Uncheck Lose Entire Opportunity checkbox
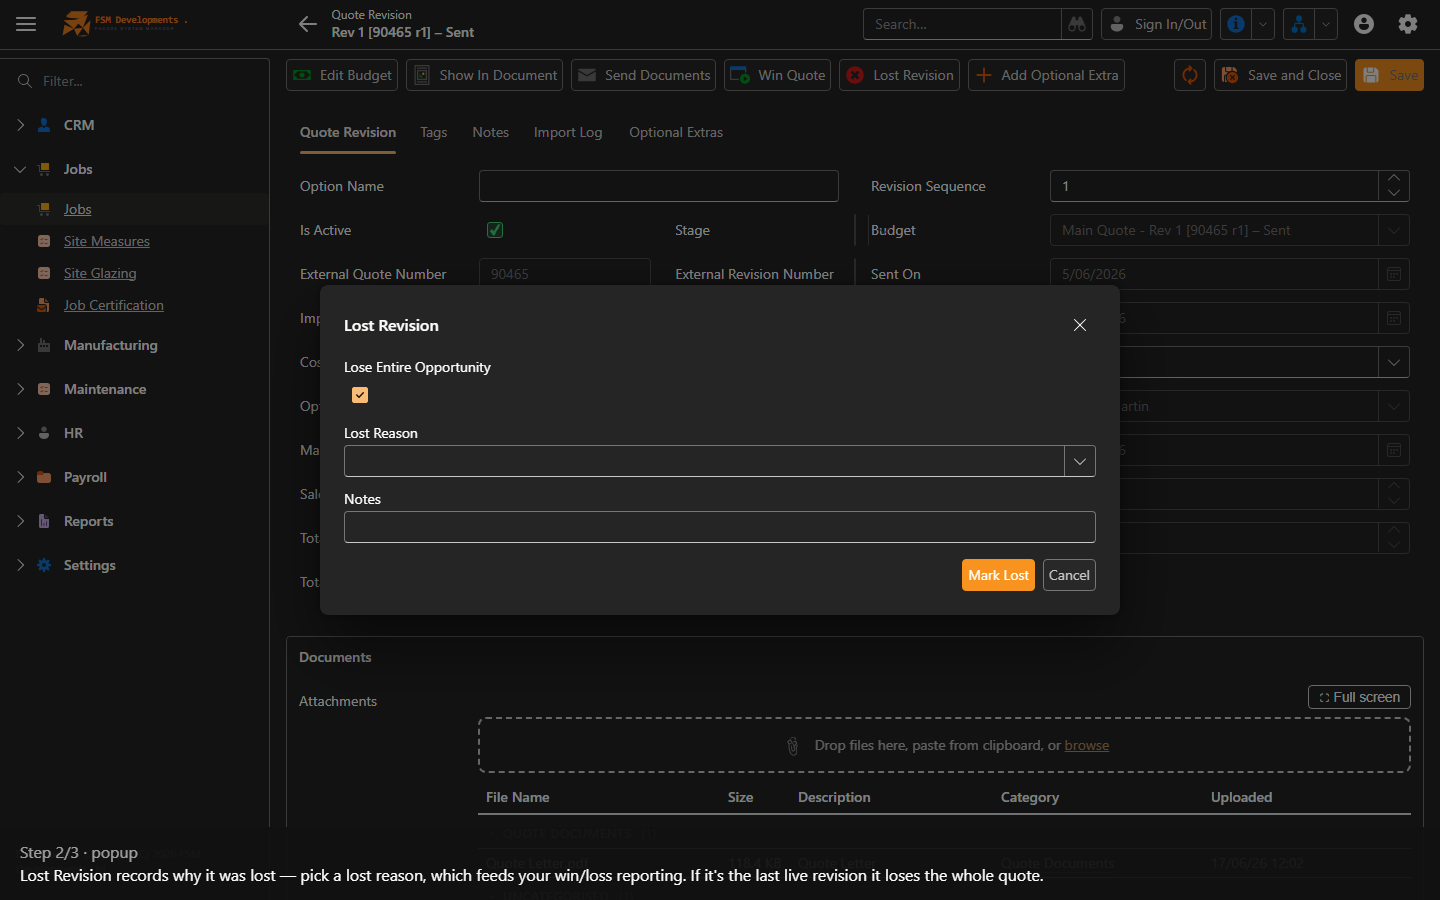Viewport: 1440px width, 900px height. click(360, 395)
